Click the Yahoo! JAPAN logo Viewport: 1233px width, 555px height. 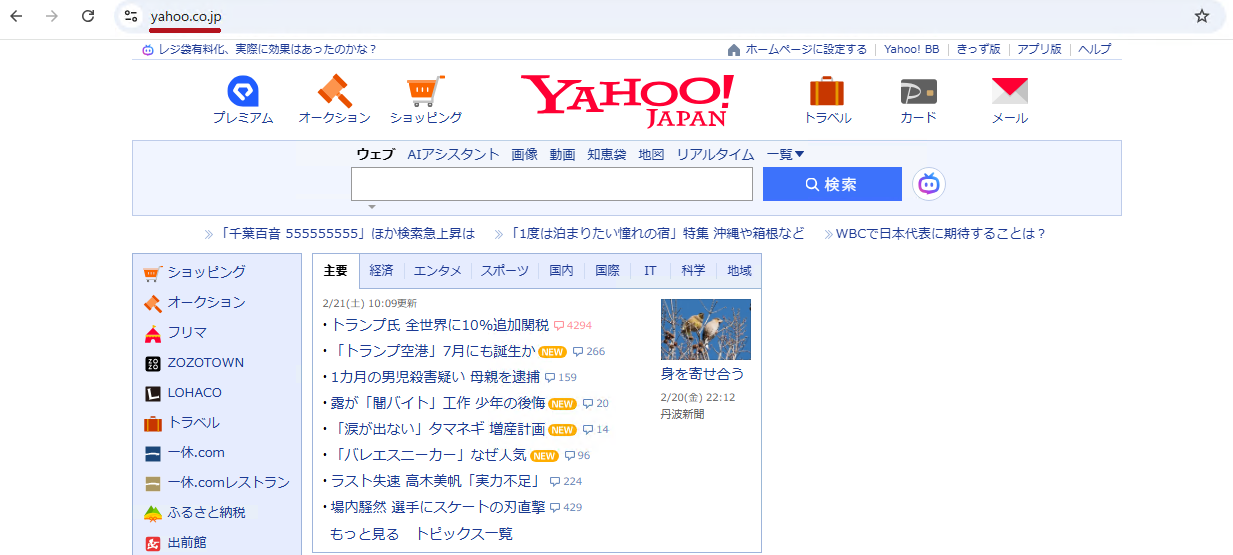(627, 101)
